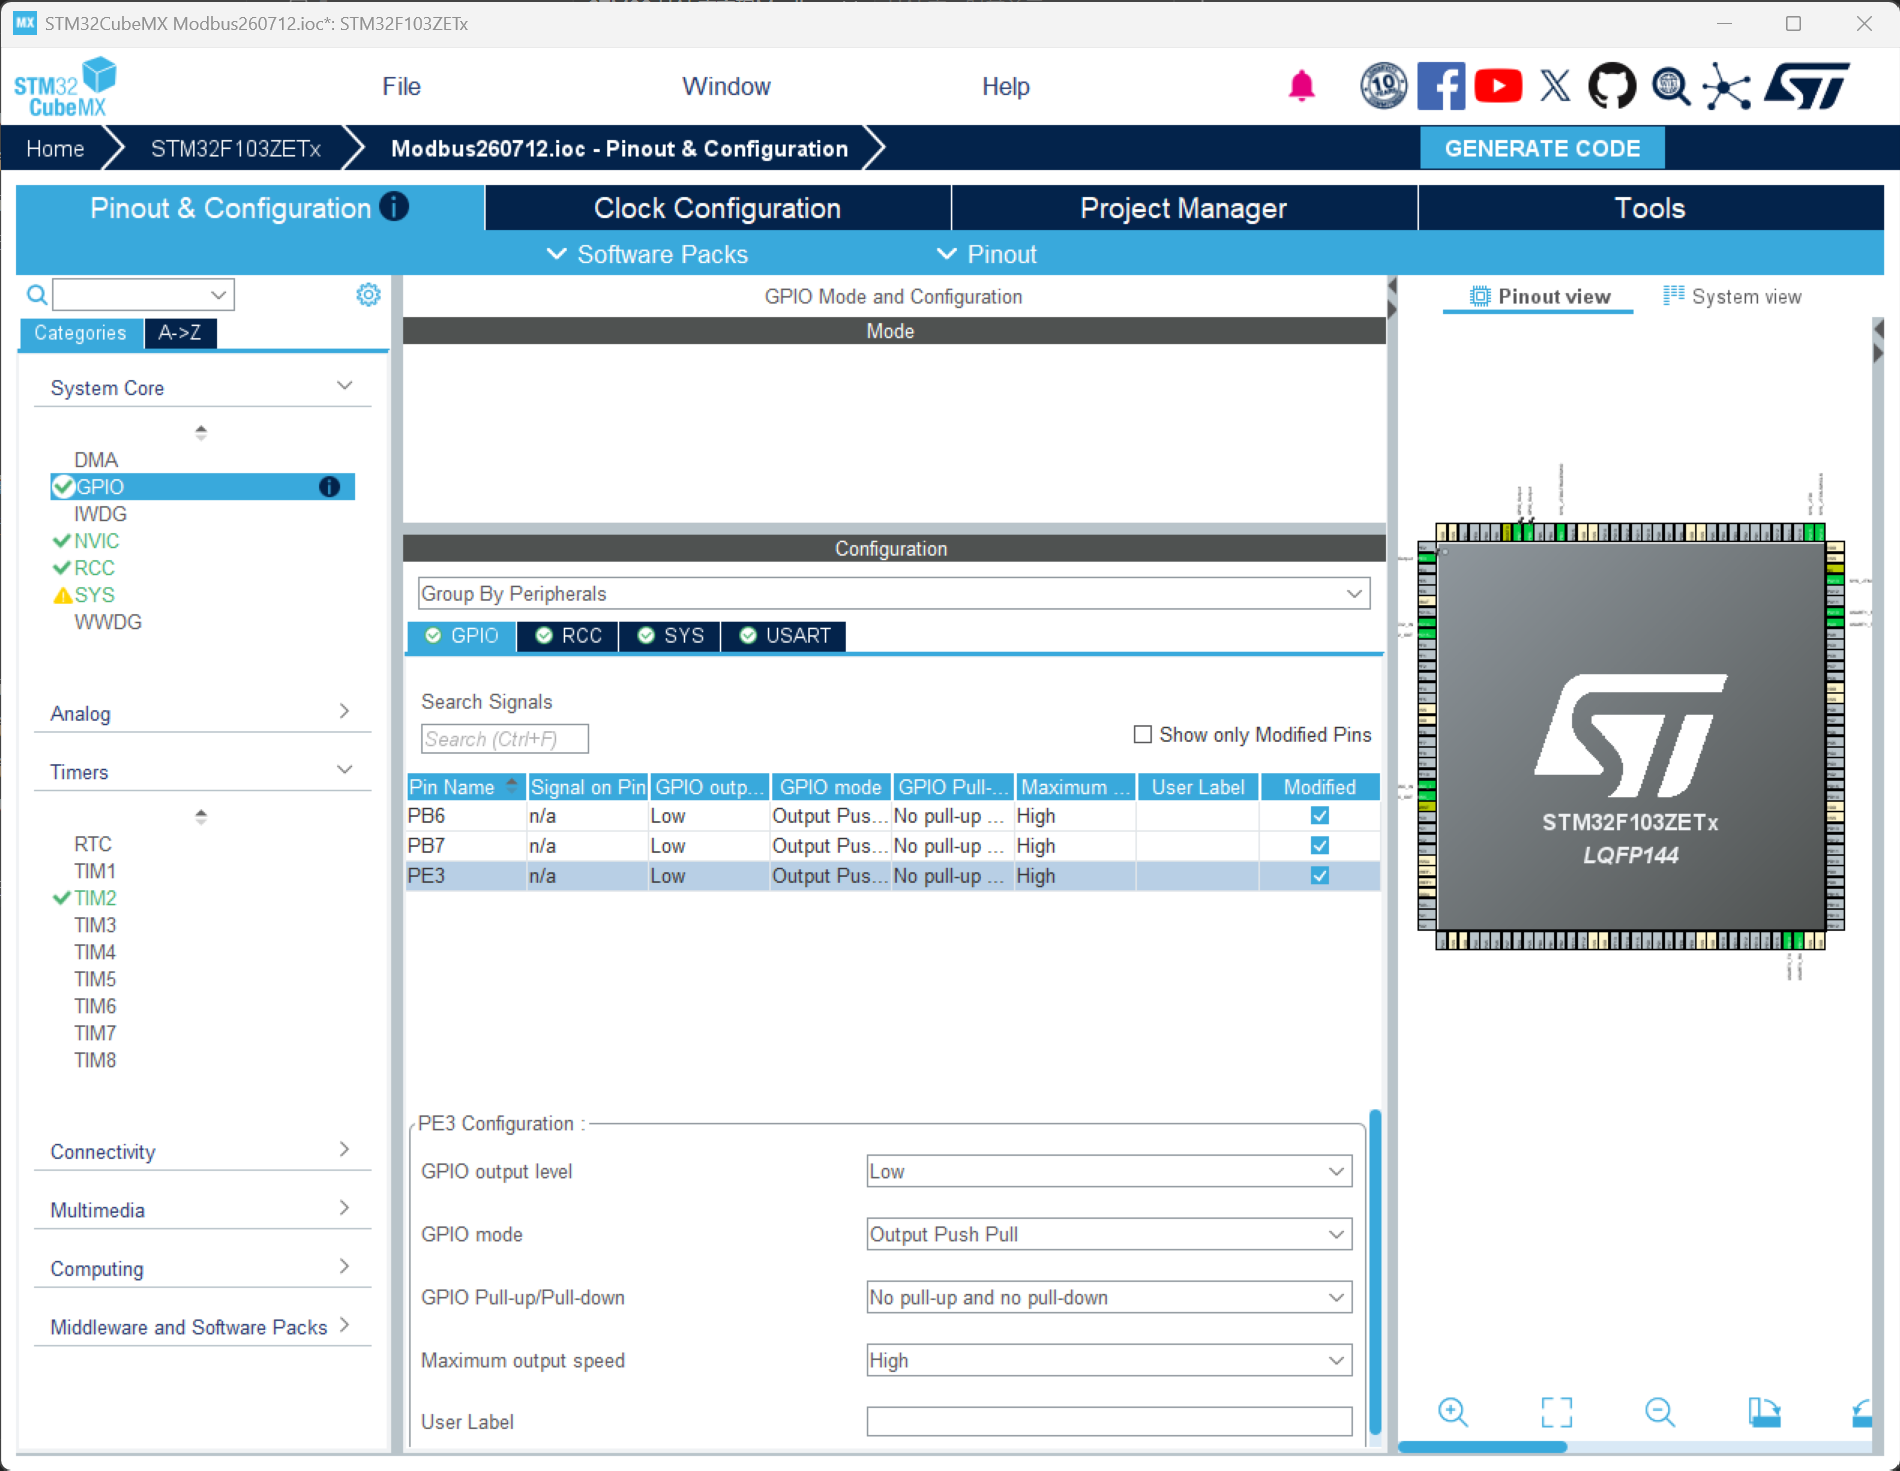
Task: Click the info icon beside GPIO
Action: click(x=329, y=487)
